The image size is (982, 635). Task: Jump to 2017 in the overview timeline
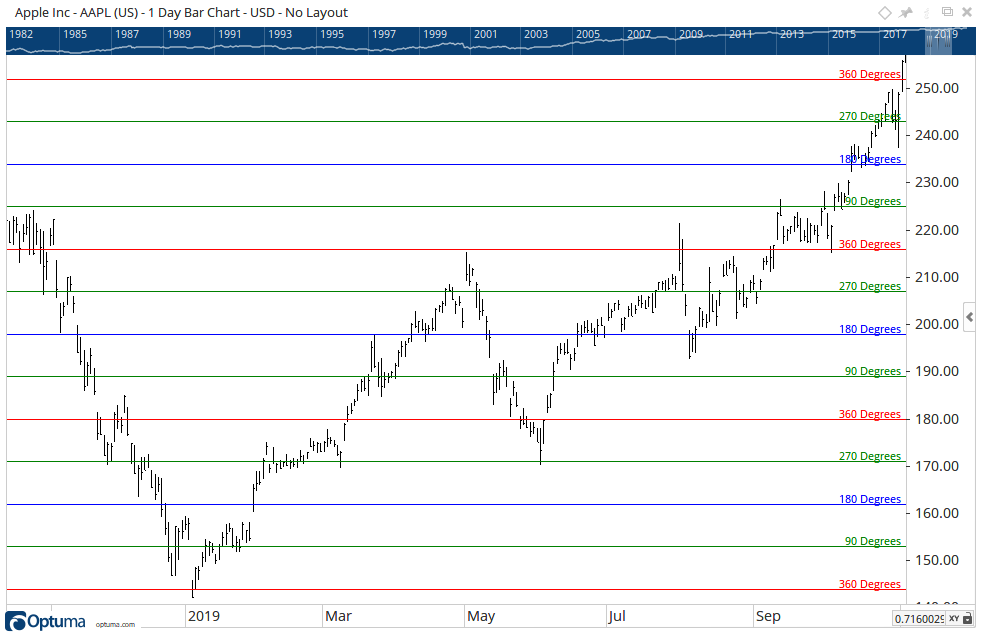point(895,34)
